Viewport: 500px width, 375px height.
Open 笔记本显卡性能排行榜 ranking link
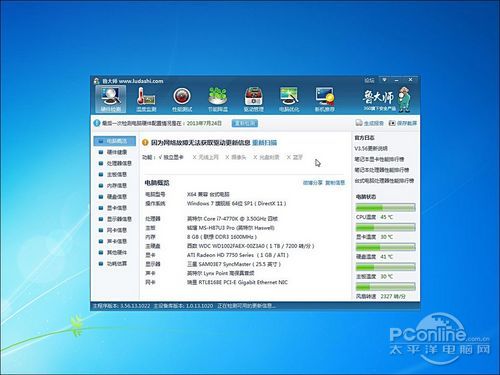click(x=379, y=159)
